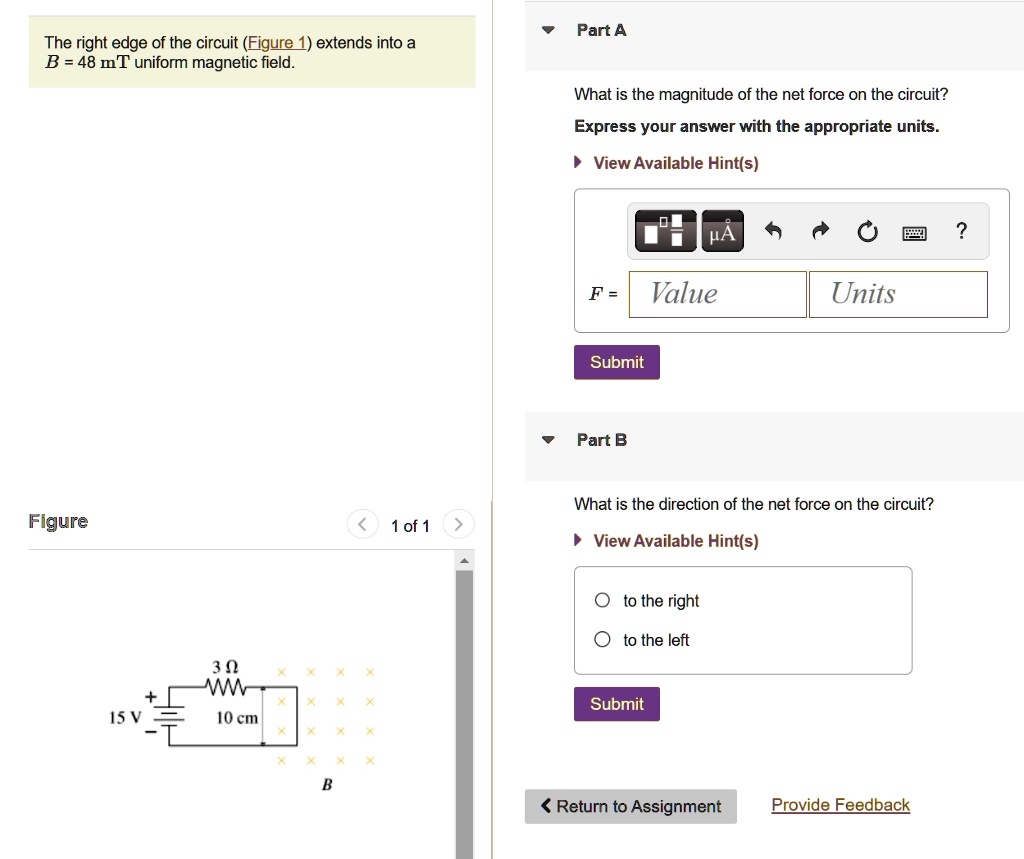Click the reset answer icon
Screen dimensions: 1024x859
click(x=867, y=230)
